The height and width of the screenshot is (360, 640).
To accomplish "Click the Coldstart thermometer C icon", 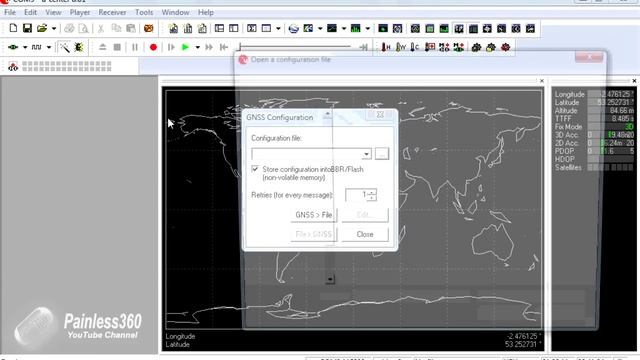I will [415, 47].
